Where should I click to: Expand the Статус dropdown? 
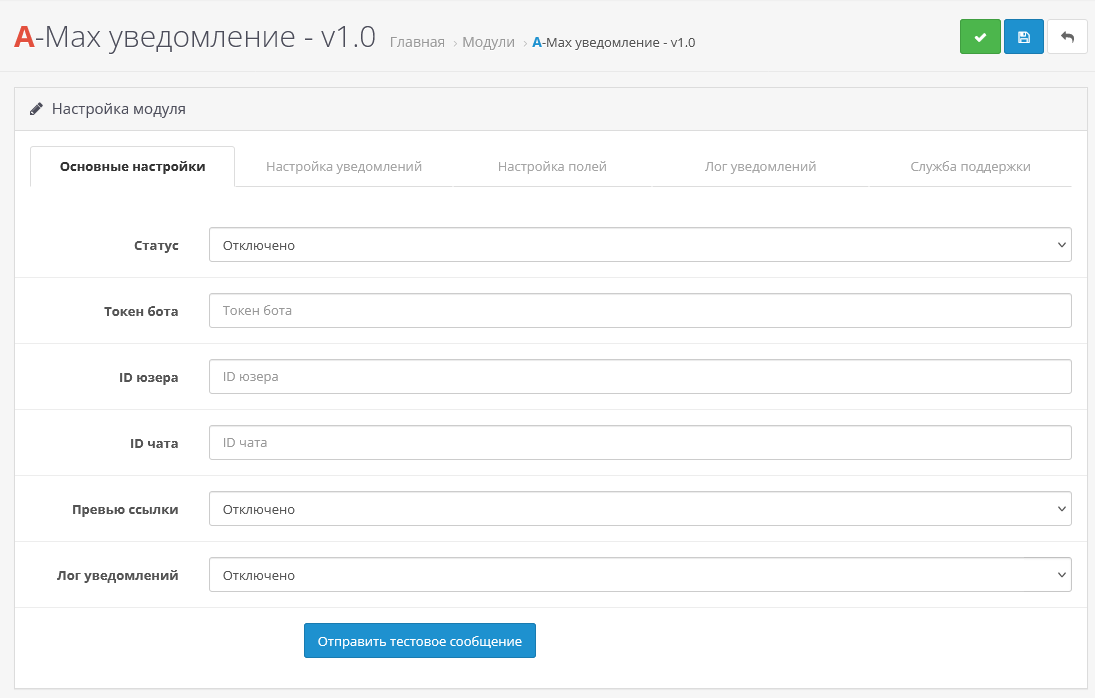pyautogui.click(x=640, y=245)
